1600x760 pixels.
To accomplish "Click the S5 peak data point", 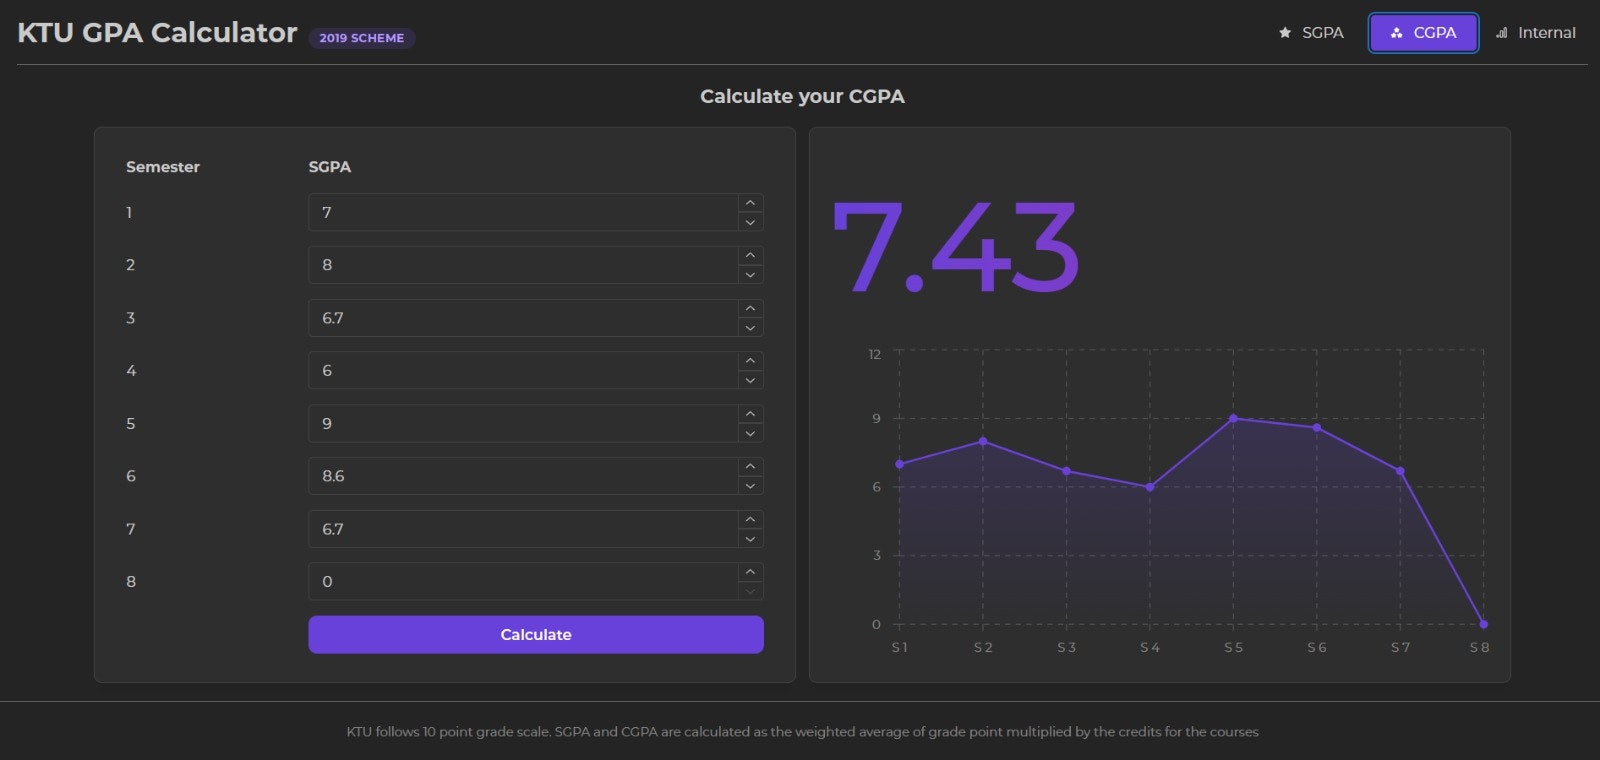I will 1233,418.
